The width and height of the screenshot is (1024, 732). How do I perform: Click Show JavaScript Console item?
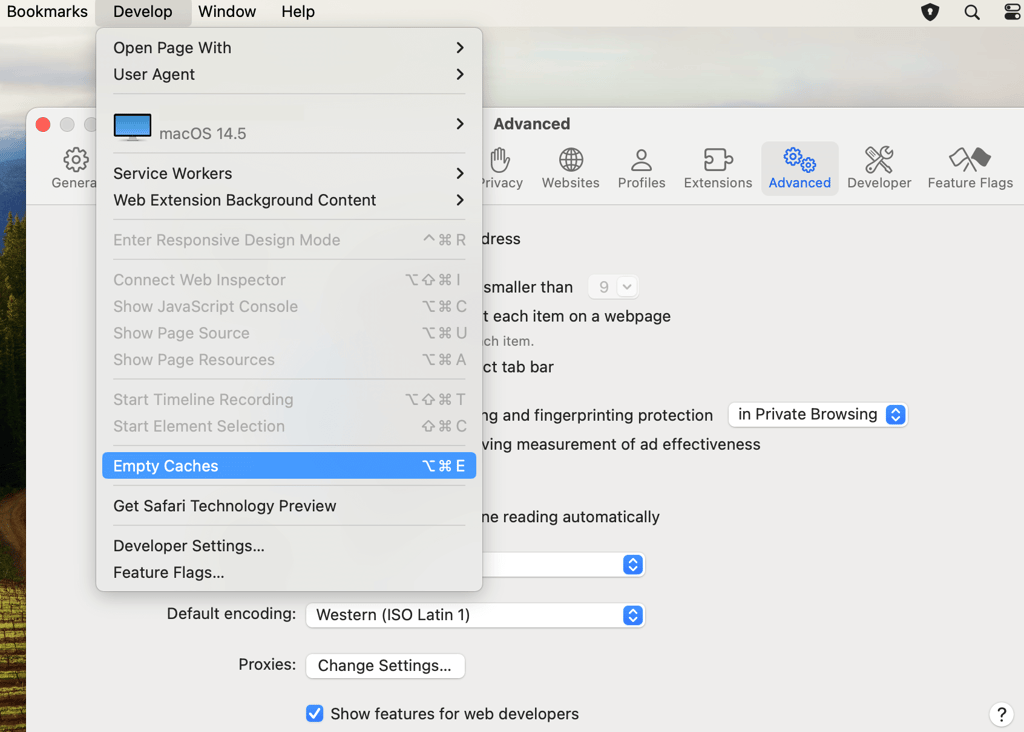[x=289, y=307]
